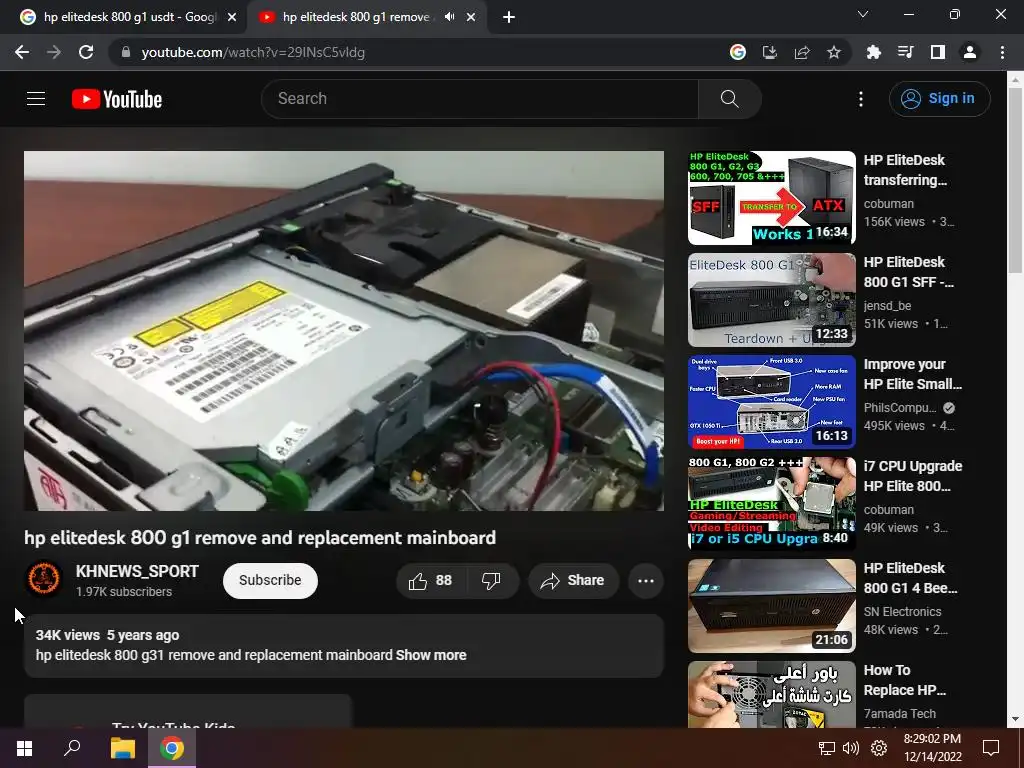Open the PhilsCompu channel name
1024x768 pixels.
pyautogui.click(x=900, y=408)
